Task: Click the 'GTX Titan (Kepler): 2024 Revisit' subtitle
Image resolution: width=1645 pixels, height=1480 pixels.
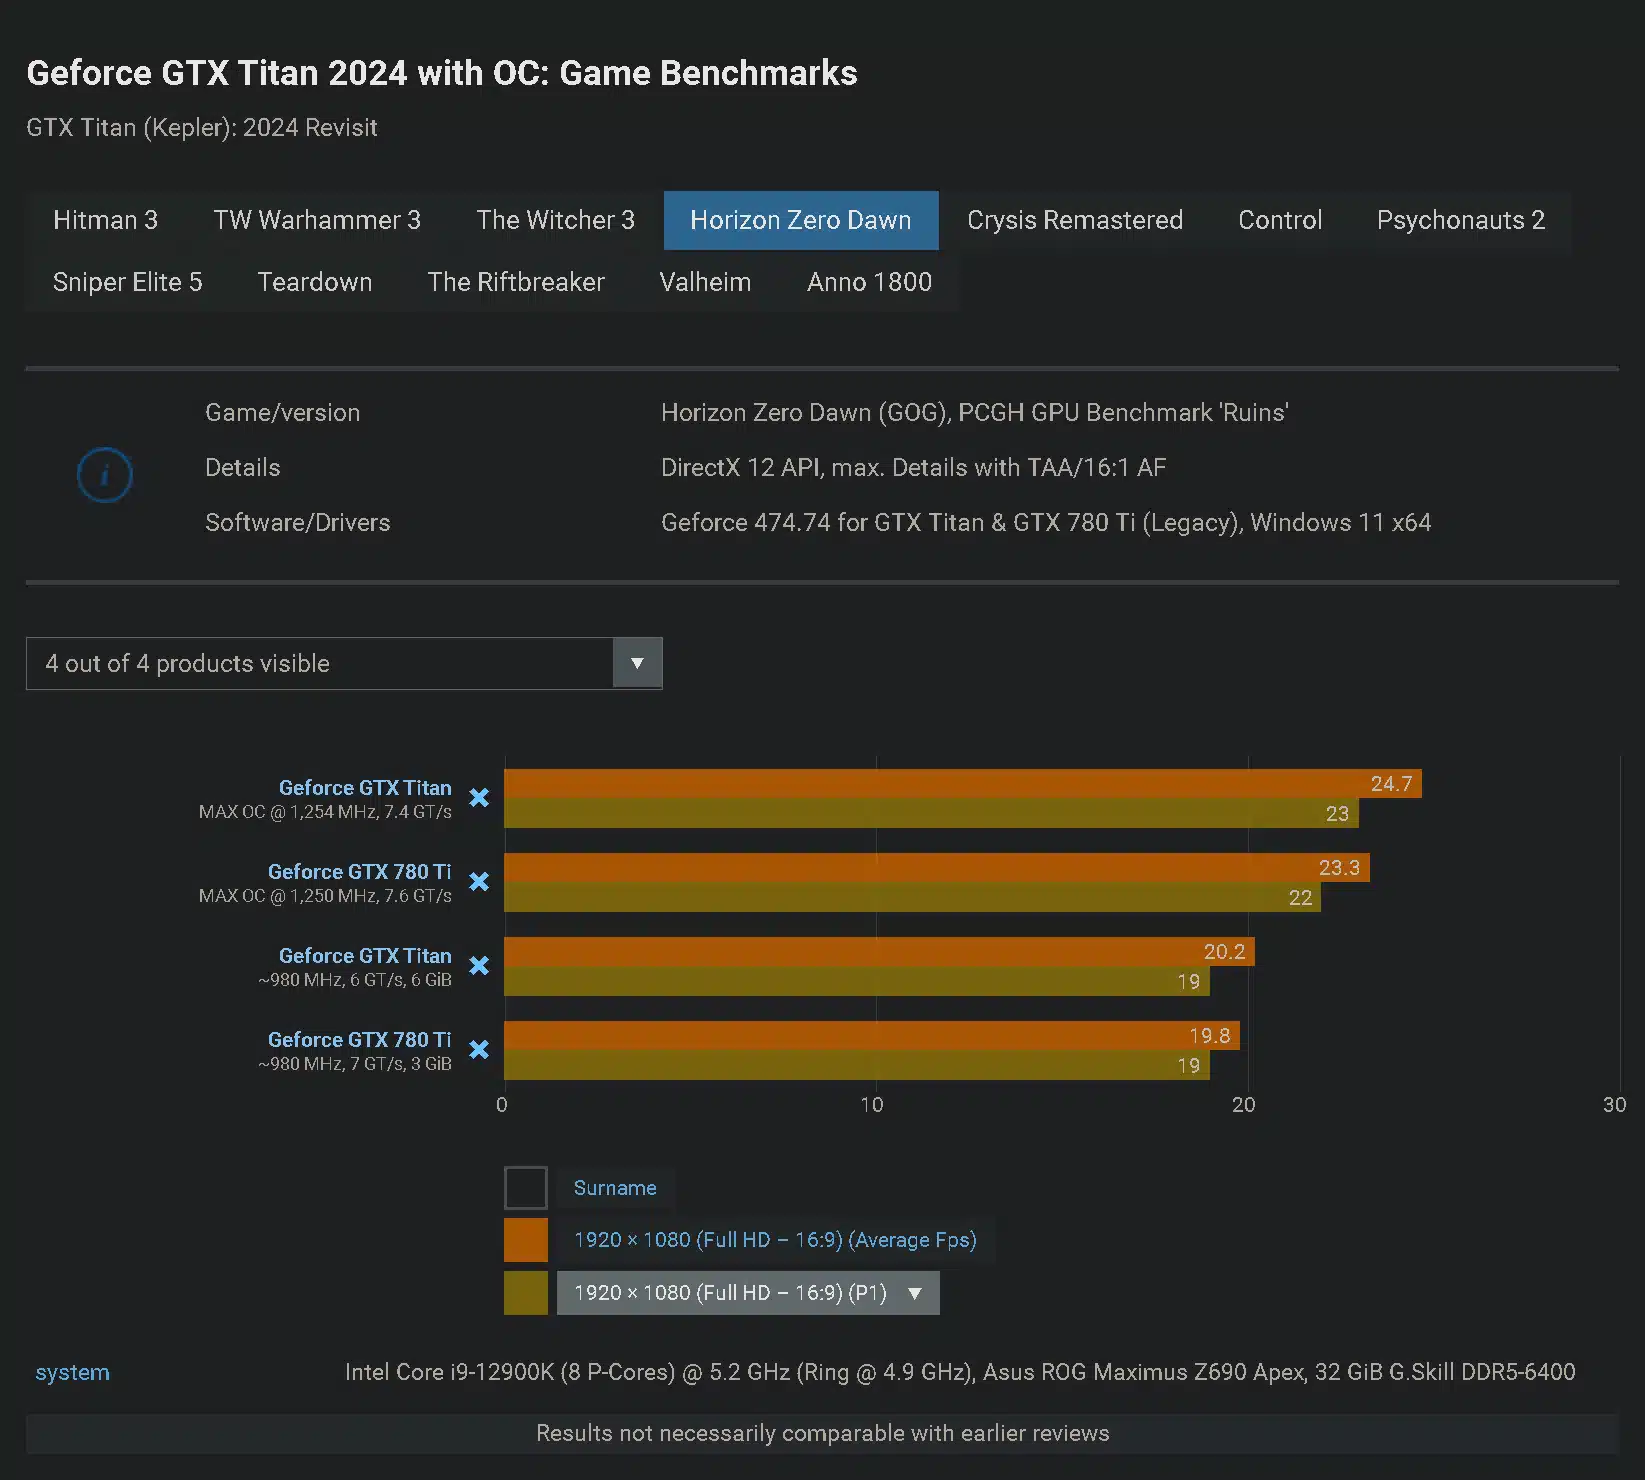Action: click(x=202, y=128)
